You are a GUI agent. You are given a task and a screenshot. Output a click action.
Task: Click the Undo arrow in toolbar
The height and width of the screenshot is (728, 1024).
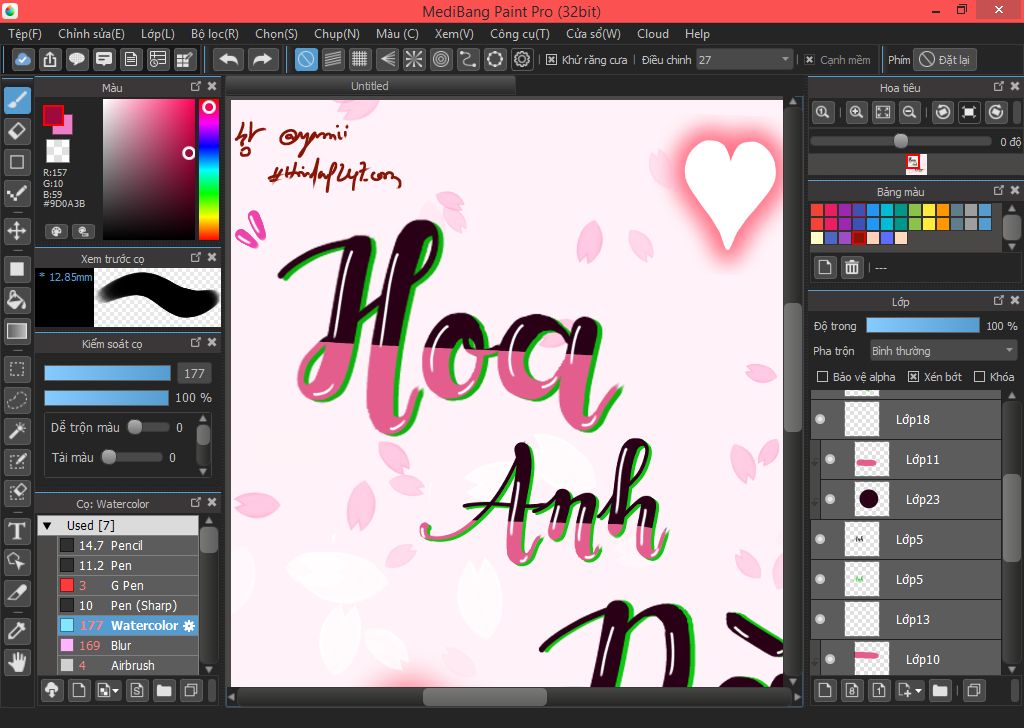pyautogui.click(x=229, y=59)
